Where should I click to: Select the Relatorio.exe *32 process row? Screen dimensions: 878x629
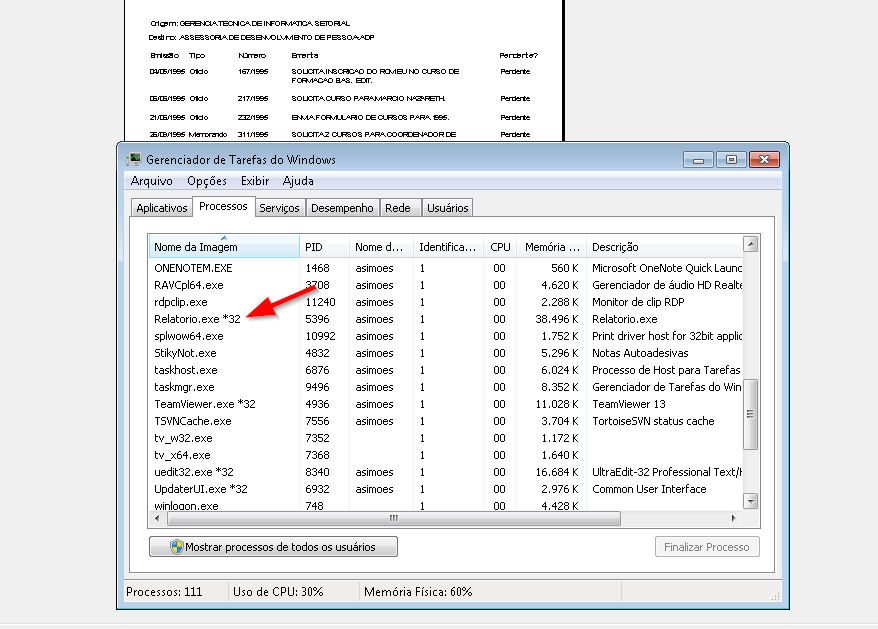click(197, 319)
